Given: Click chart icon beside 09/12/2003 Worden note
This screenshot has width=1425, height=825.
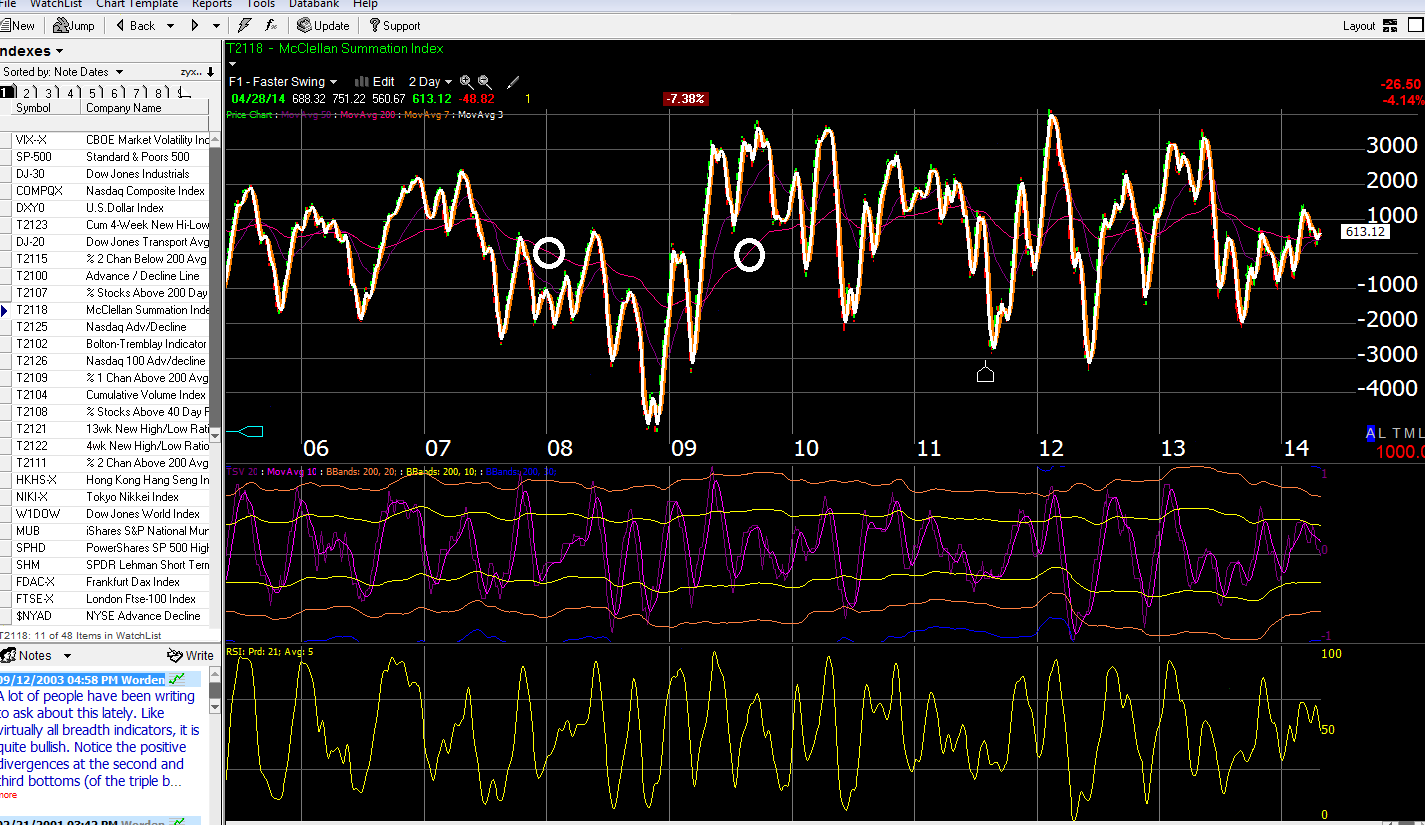Looking at the screenshot, I should tap(177, 680).
